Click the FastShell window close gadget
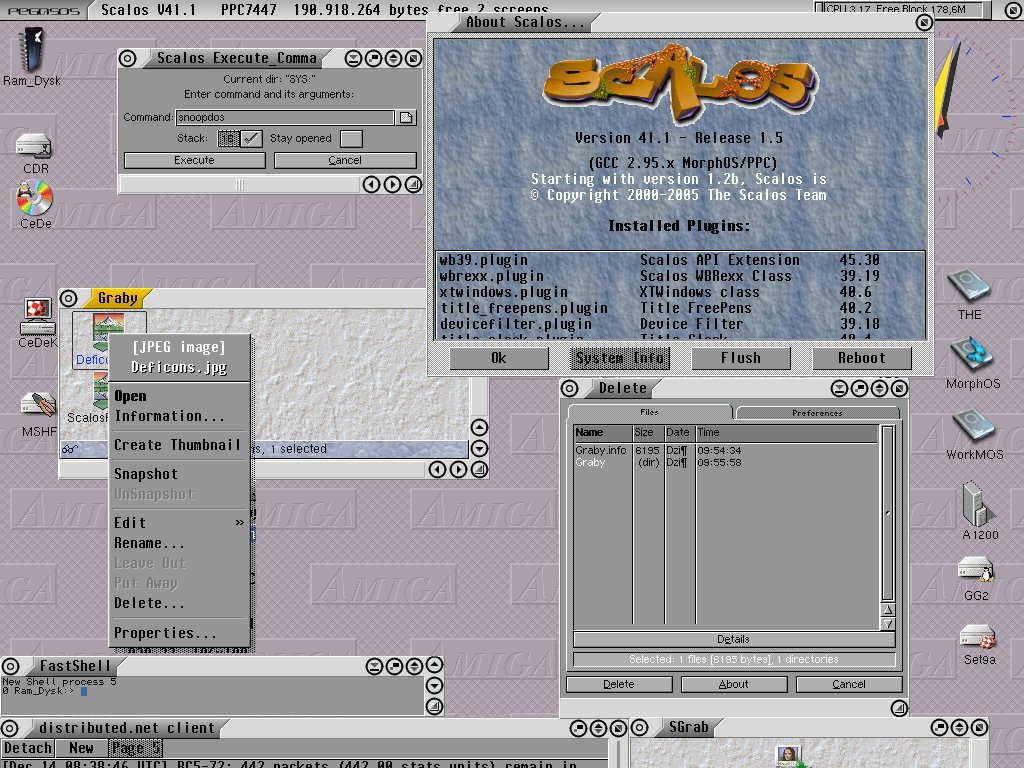 tap(10, 666)
